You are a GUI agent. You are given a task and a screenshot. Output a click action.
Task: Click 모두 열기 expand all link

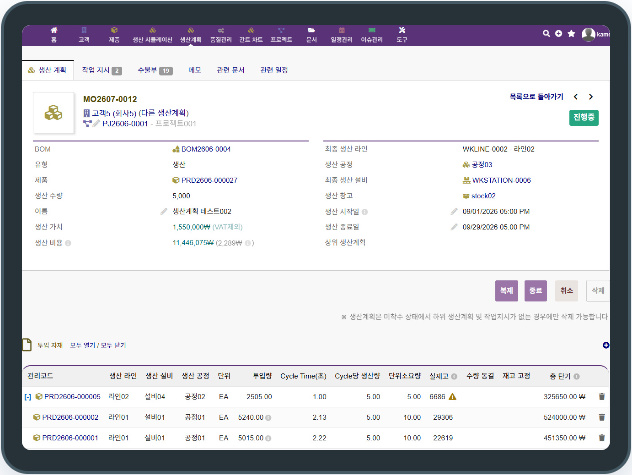(x=83, y=345)
